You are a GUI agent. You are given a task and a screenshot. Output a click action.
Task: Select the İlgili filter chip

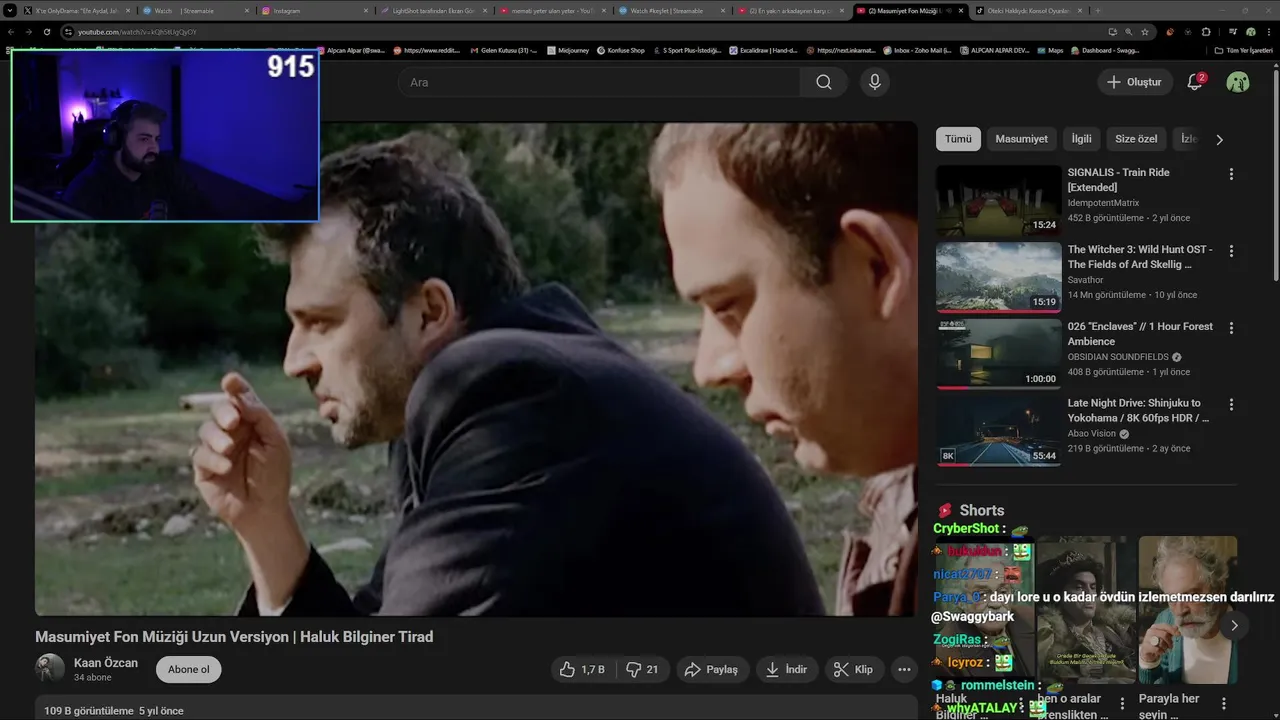pos(1081,139)
